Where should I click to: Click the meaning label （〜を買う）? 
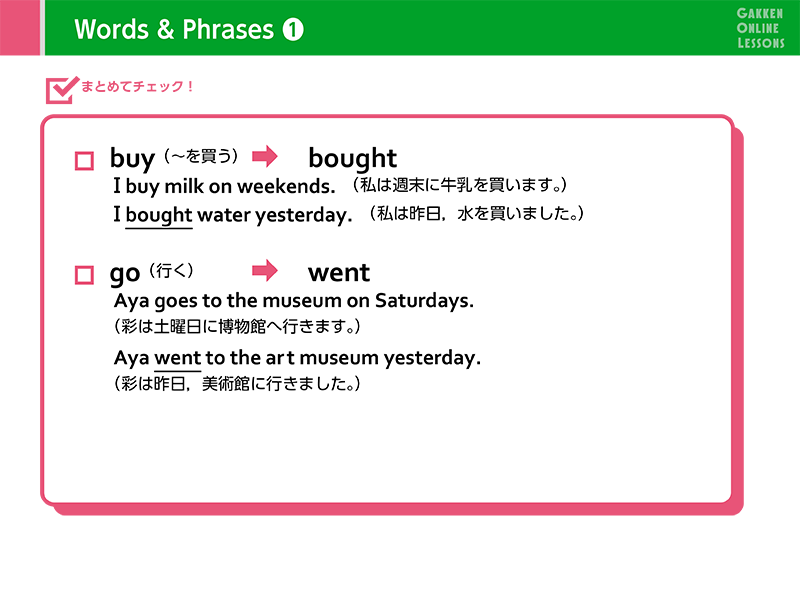tap(201, 155)
